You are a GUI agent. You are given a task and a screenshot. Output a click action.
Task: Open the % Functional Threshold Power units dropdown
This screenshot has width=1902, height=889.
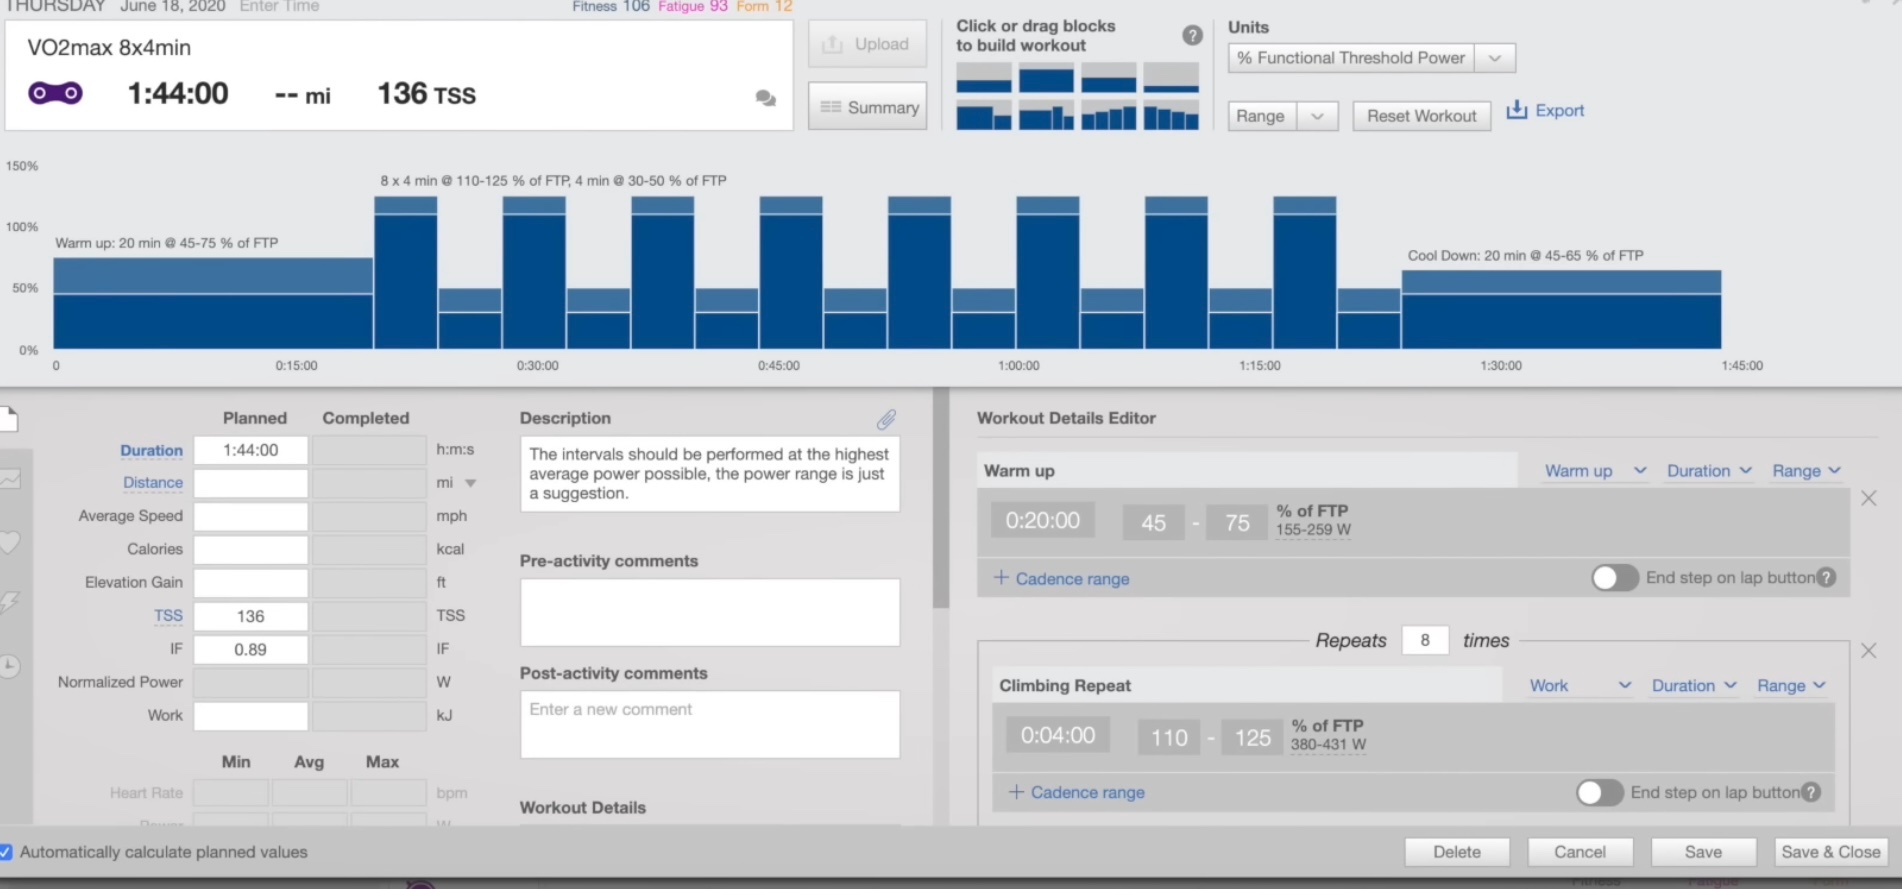1371,58
